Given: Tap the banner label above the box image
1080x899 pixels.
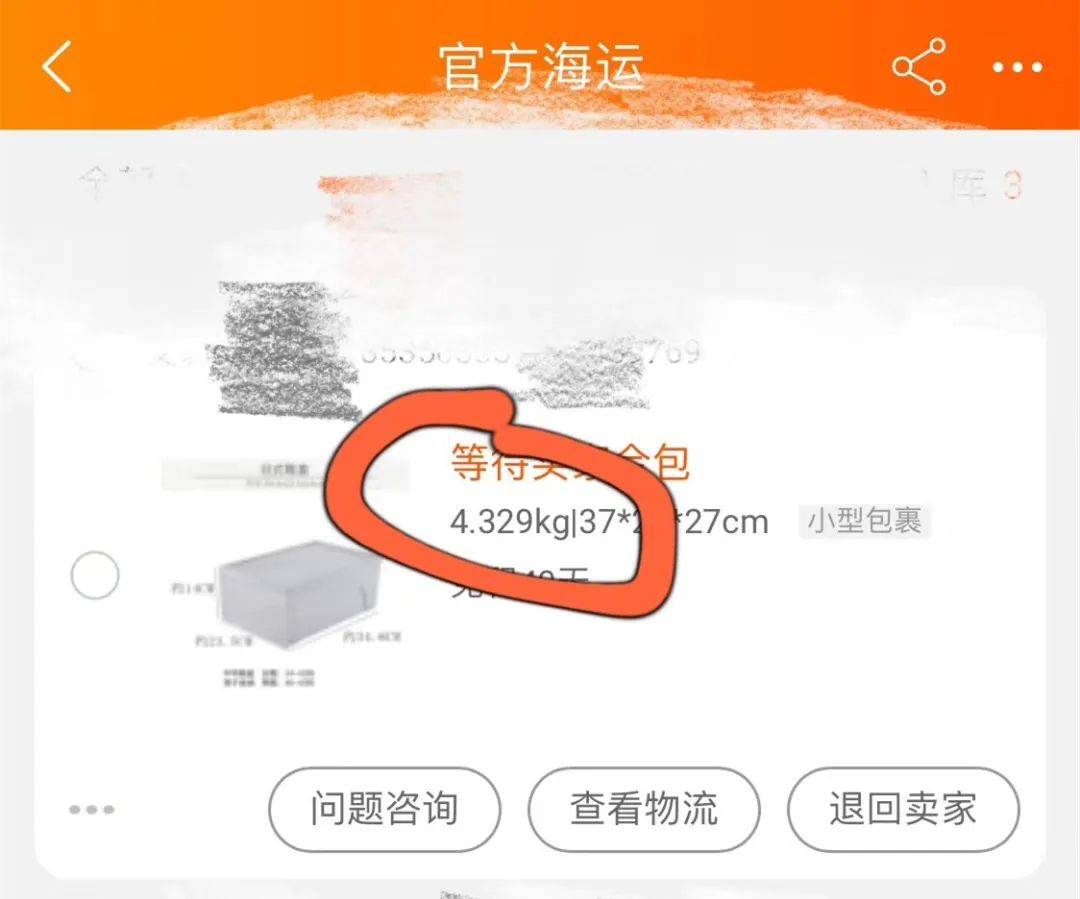Looking at the screenshot, I should [284, 474].
